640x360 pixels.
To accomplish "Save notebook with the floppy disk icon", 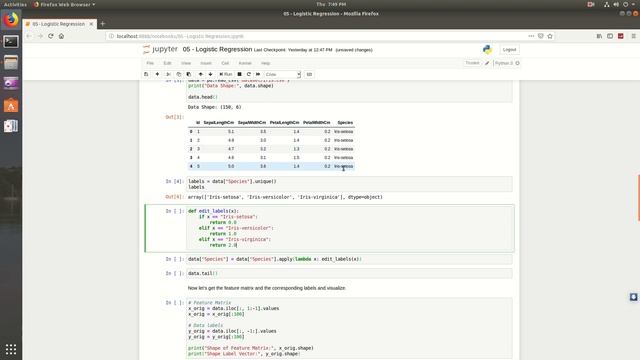I will click(x=146, y=74).
